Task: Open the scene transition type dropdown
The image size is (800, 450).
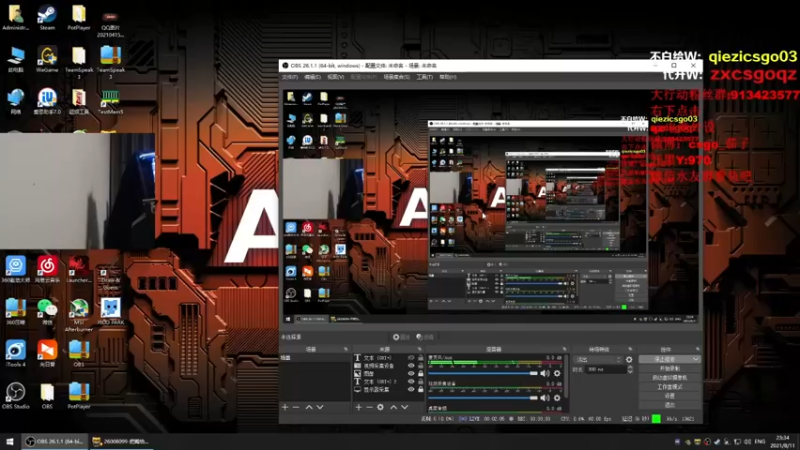Action: click(x=597, y=360)
